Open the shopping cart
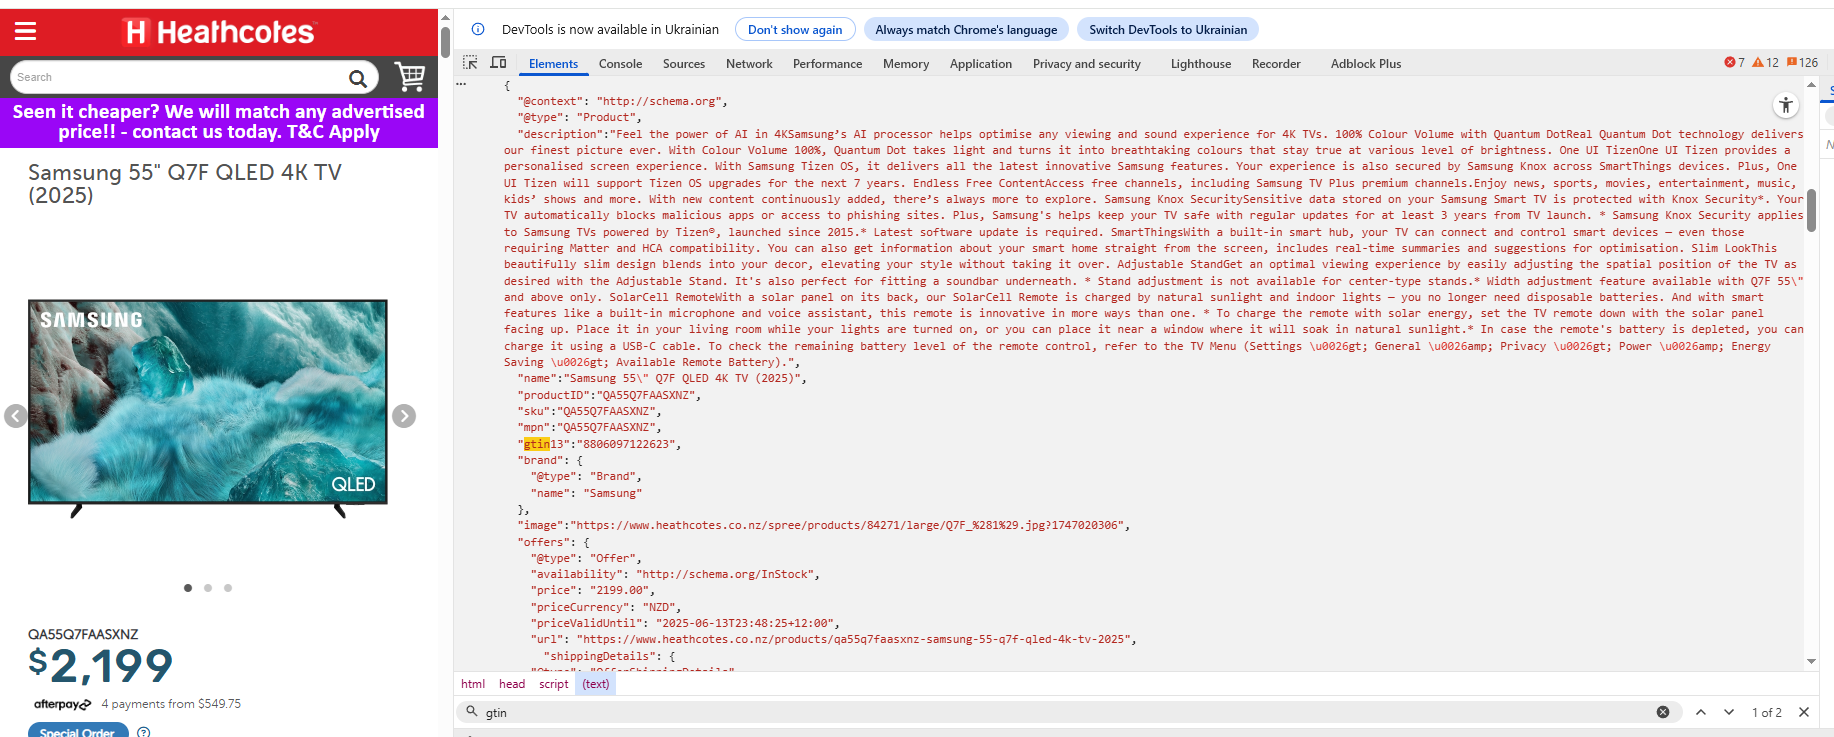Image resolution: width=1834 pixels, height=737 pixels. (410, 76)
